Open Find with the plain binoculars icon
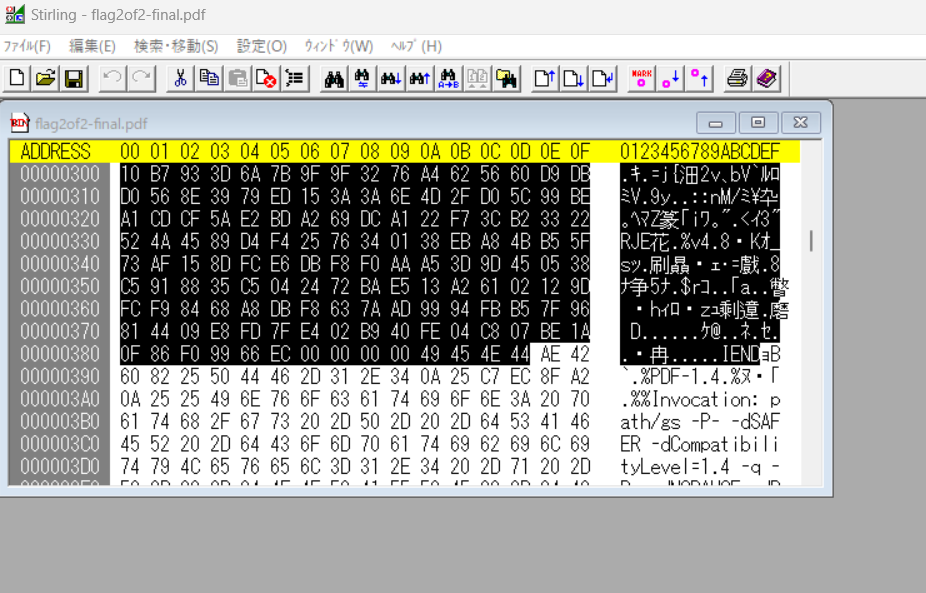Viewport: 926px width, 593px height. click(334, 78)
